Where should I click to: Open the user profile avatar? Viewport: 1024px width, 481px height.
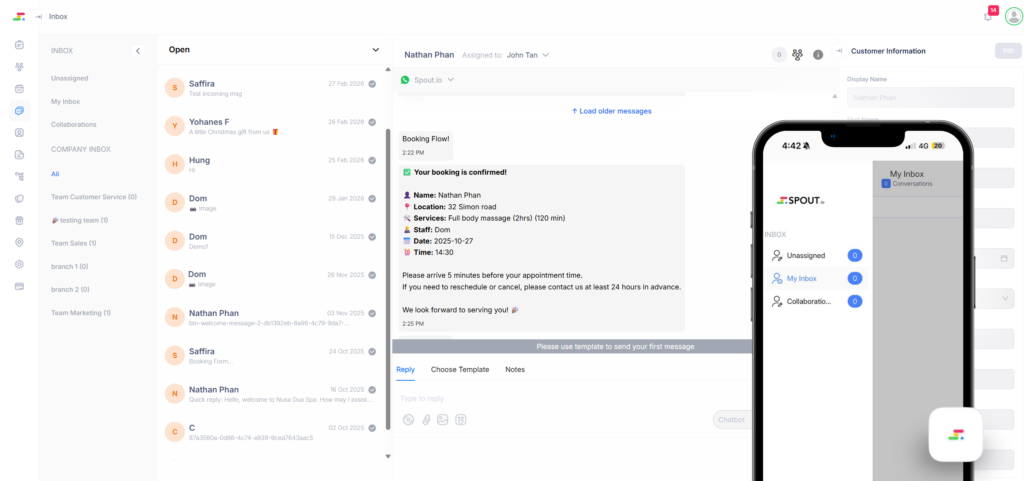[1013, 16]
